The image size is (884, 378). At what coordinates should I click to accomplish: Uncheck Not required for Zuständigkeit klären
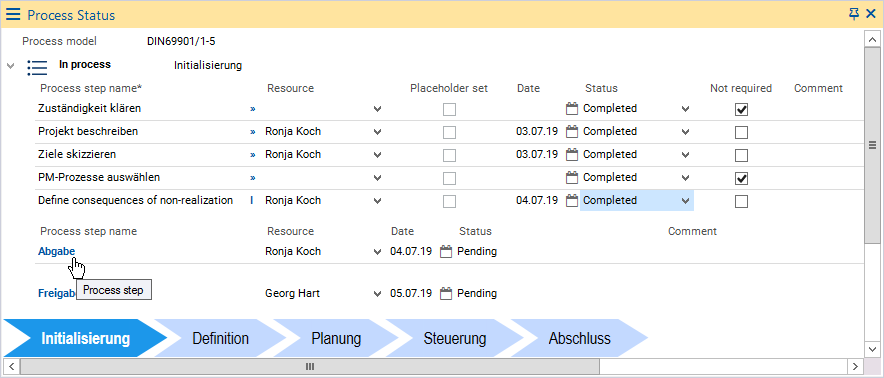tap(741, 109)
